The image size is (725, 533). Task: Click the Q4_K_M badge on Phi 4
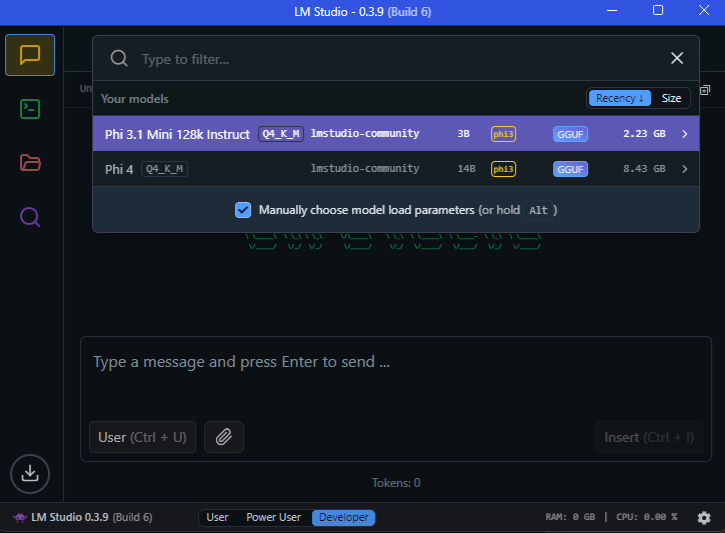tap(164, 169)
